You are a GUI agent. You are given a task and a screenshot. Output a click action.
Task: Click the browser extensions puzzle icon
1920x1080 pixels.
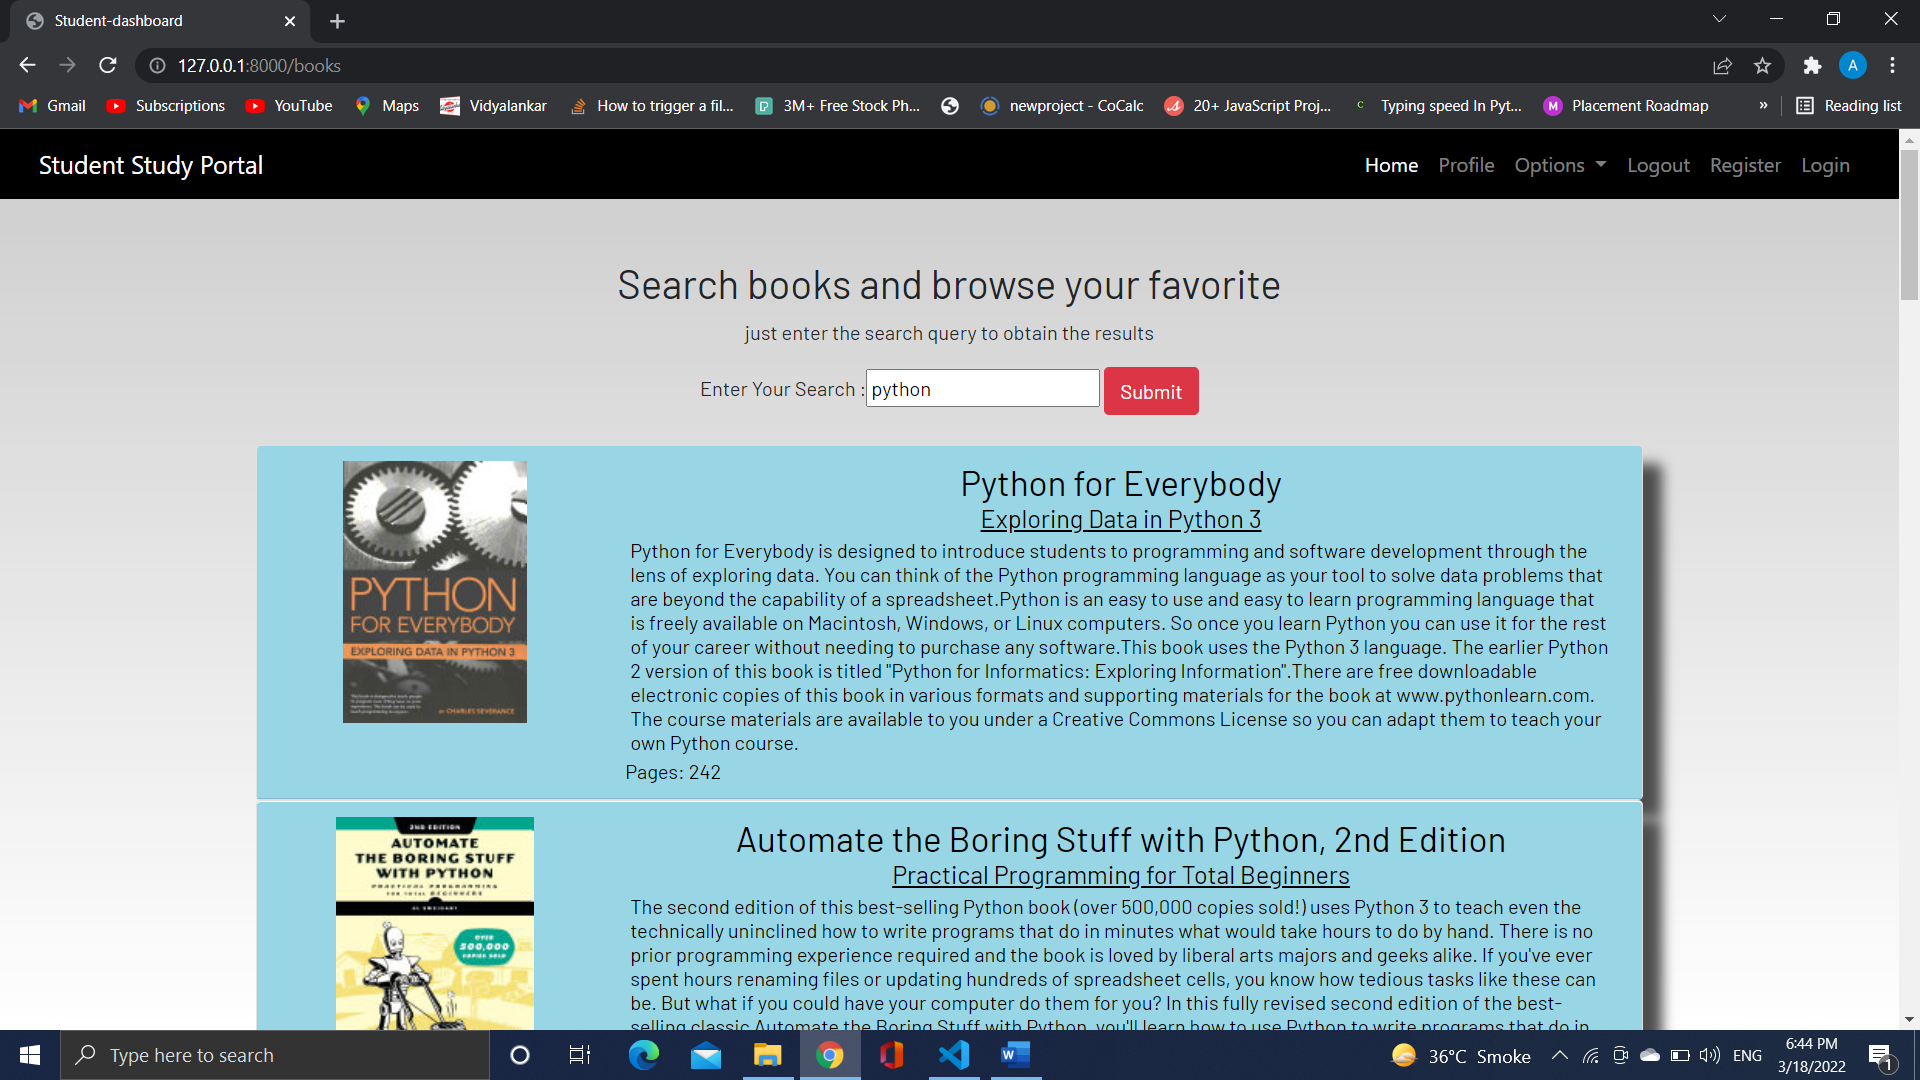(x=1813, y=65)
